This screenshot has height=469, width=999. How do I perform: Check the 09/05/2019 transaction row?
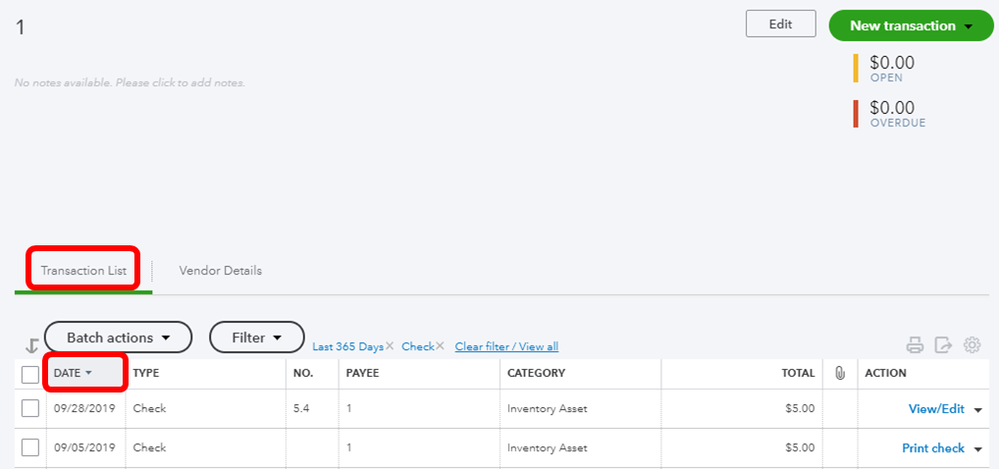(30, 447)
